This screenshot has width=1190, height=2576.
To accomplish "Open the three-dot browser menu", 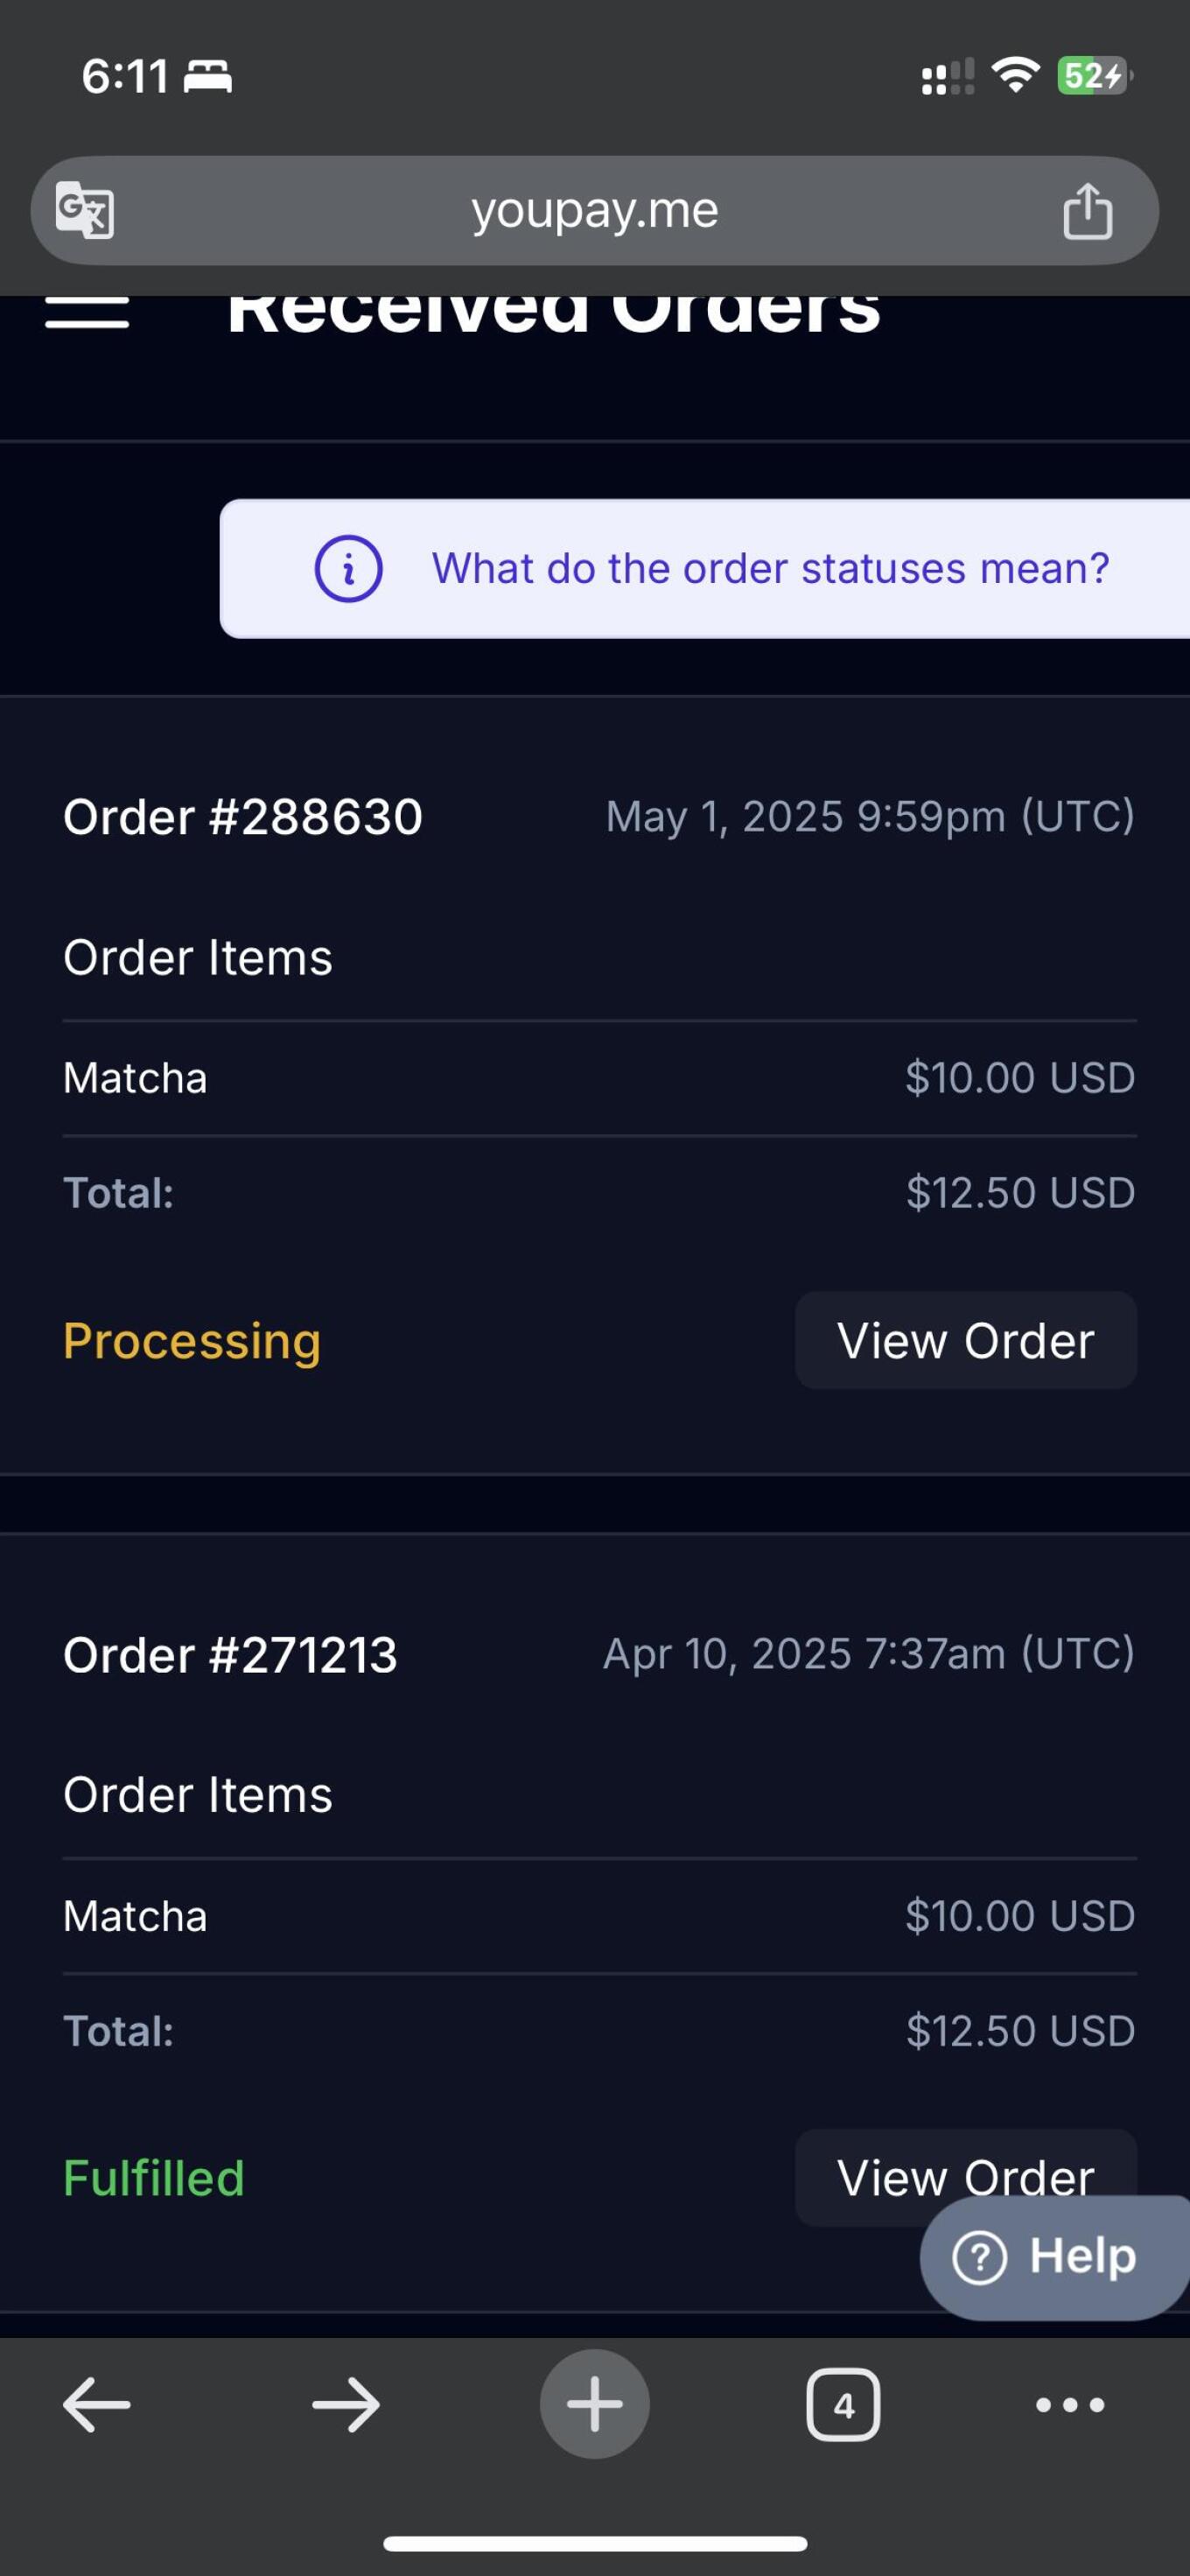I will 1070,2404.
